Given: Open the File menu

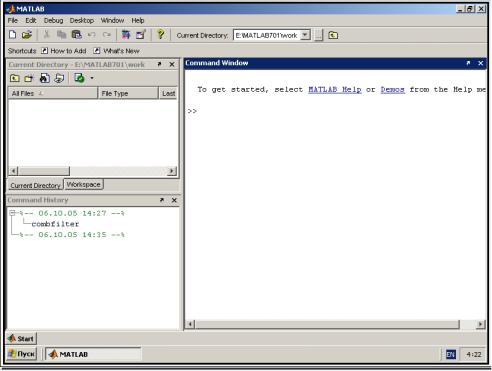Looking at the screenshot, I should click(13, 21).
